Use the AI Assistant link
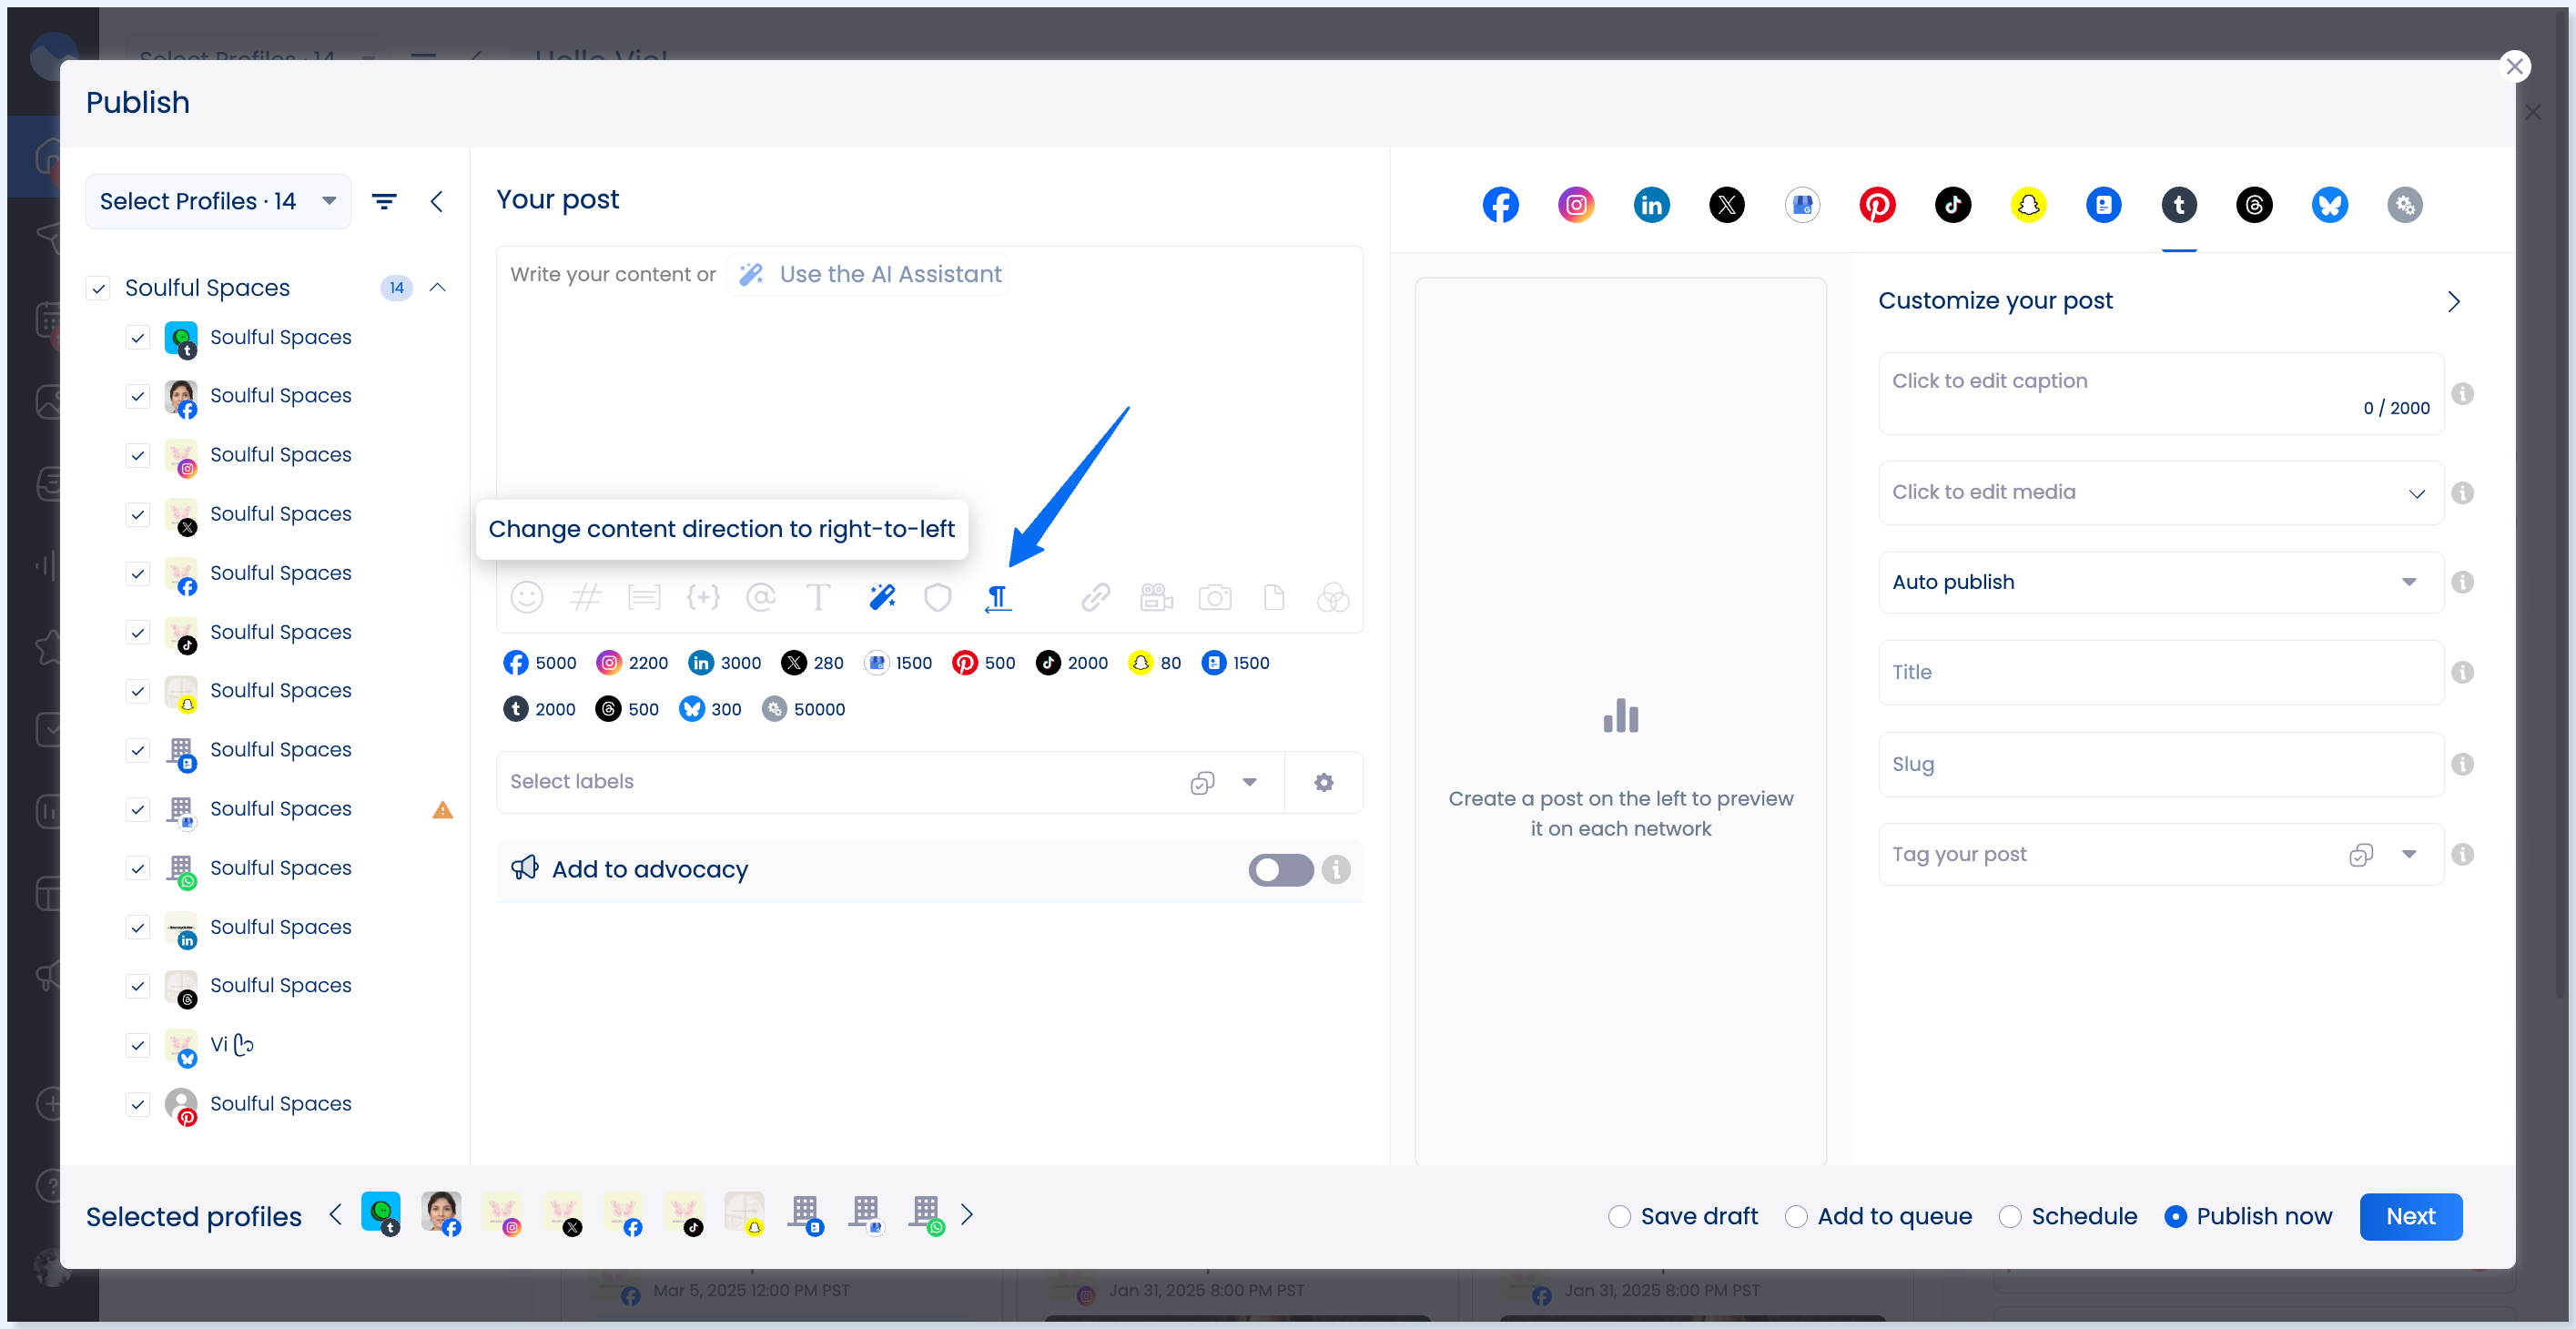Screen dimensions: 2576x1329 pos(868,274)
